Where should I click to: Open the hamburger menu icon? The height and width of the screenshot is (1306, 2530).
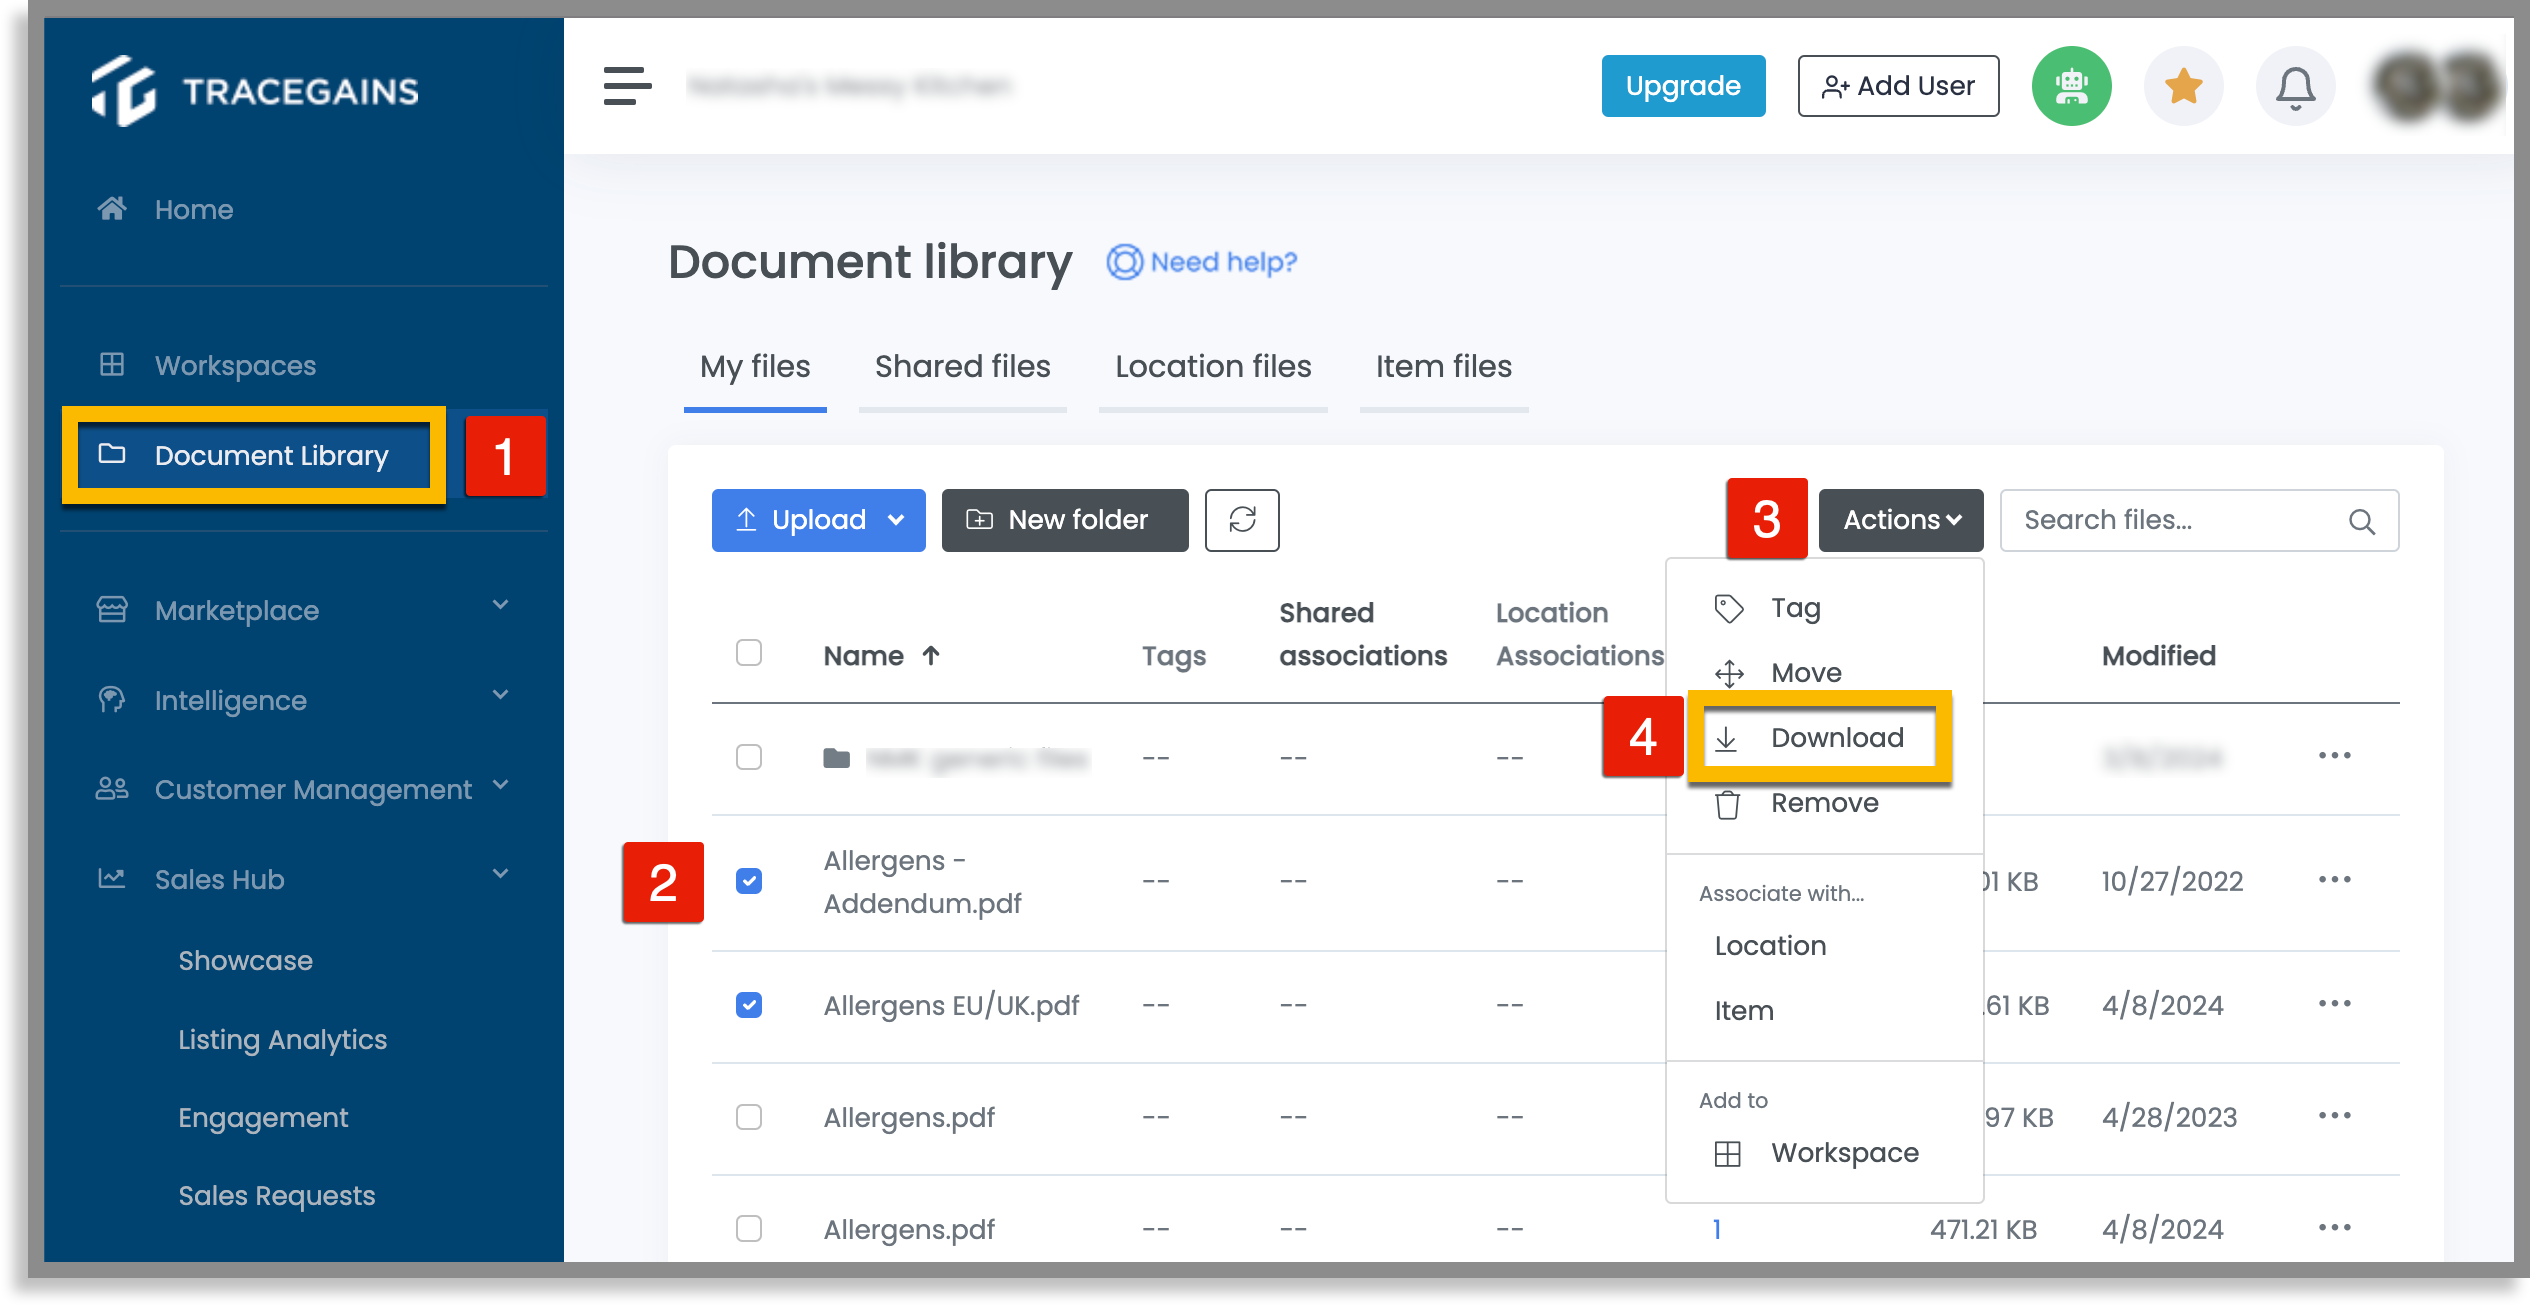tap(627, 86)
